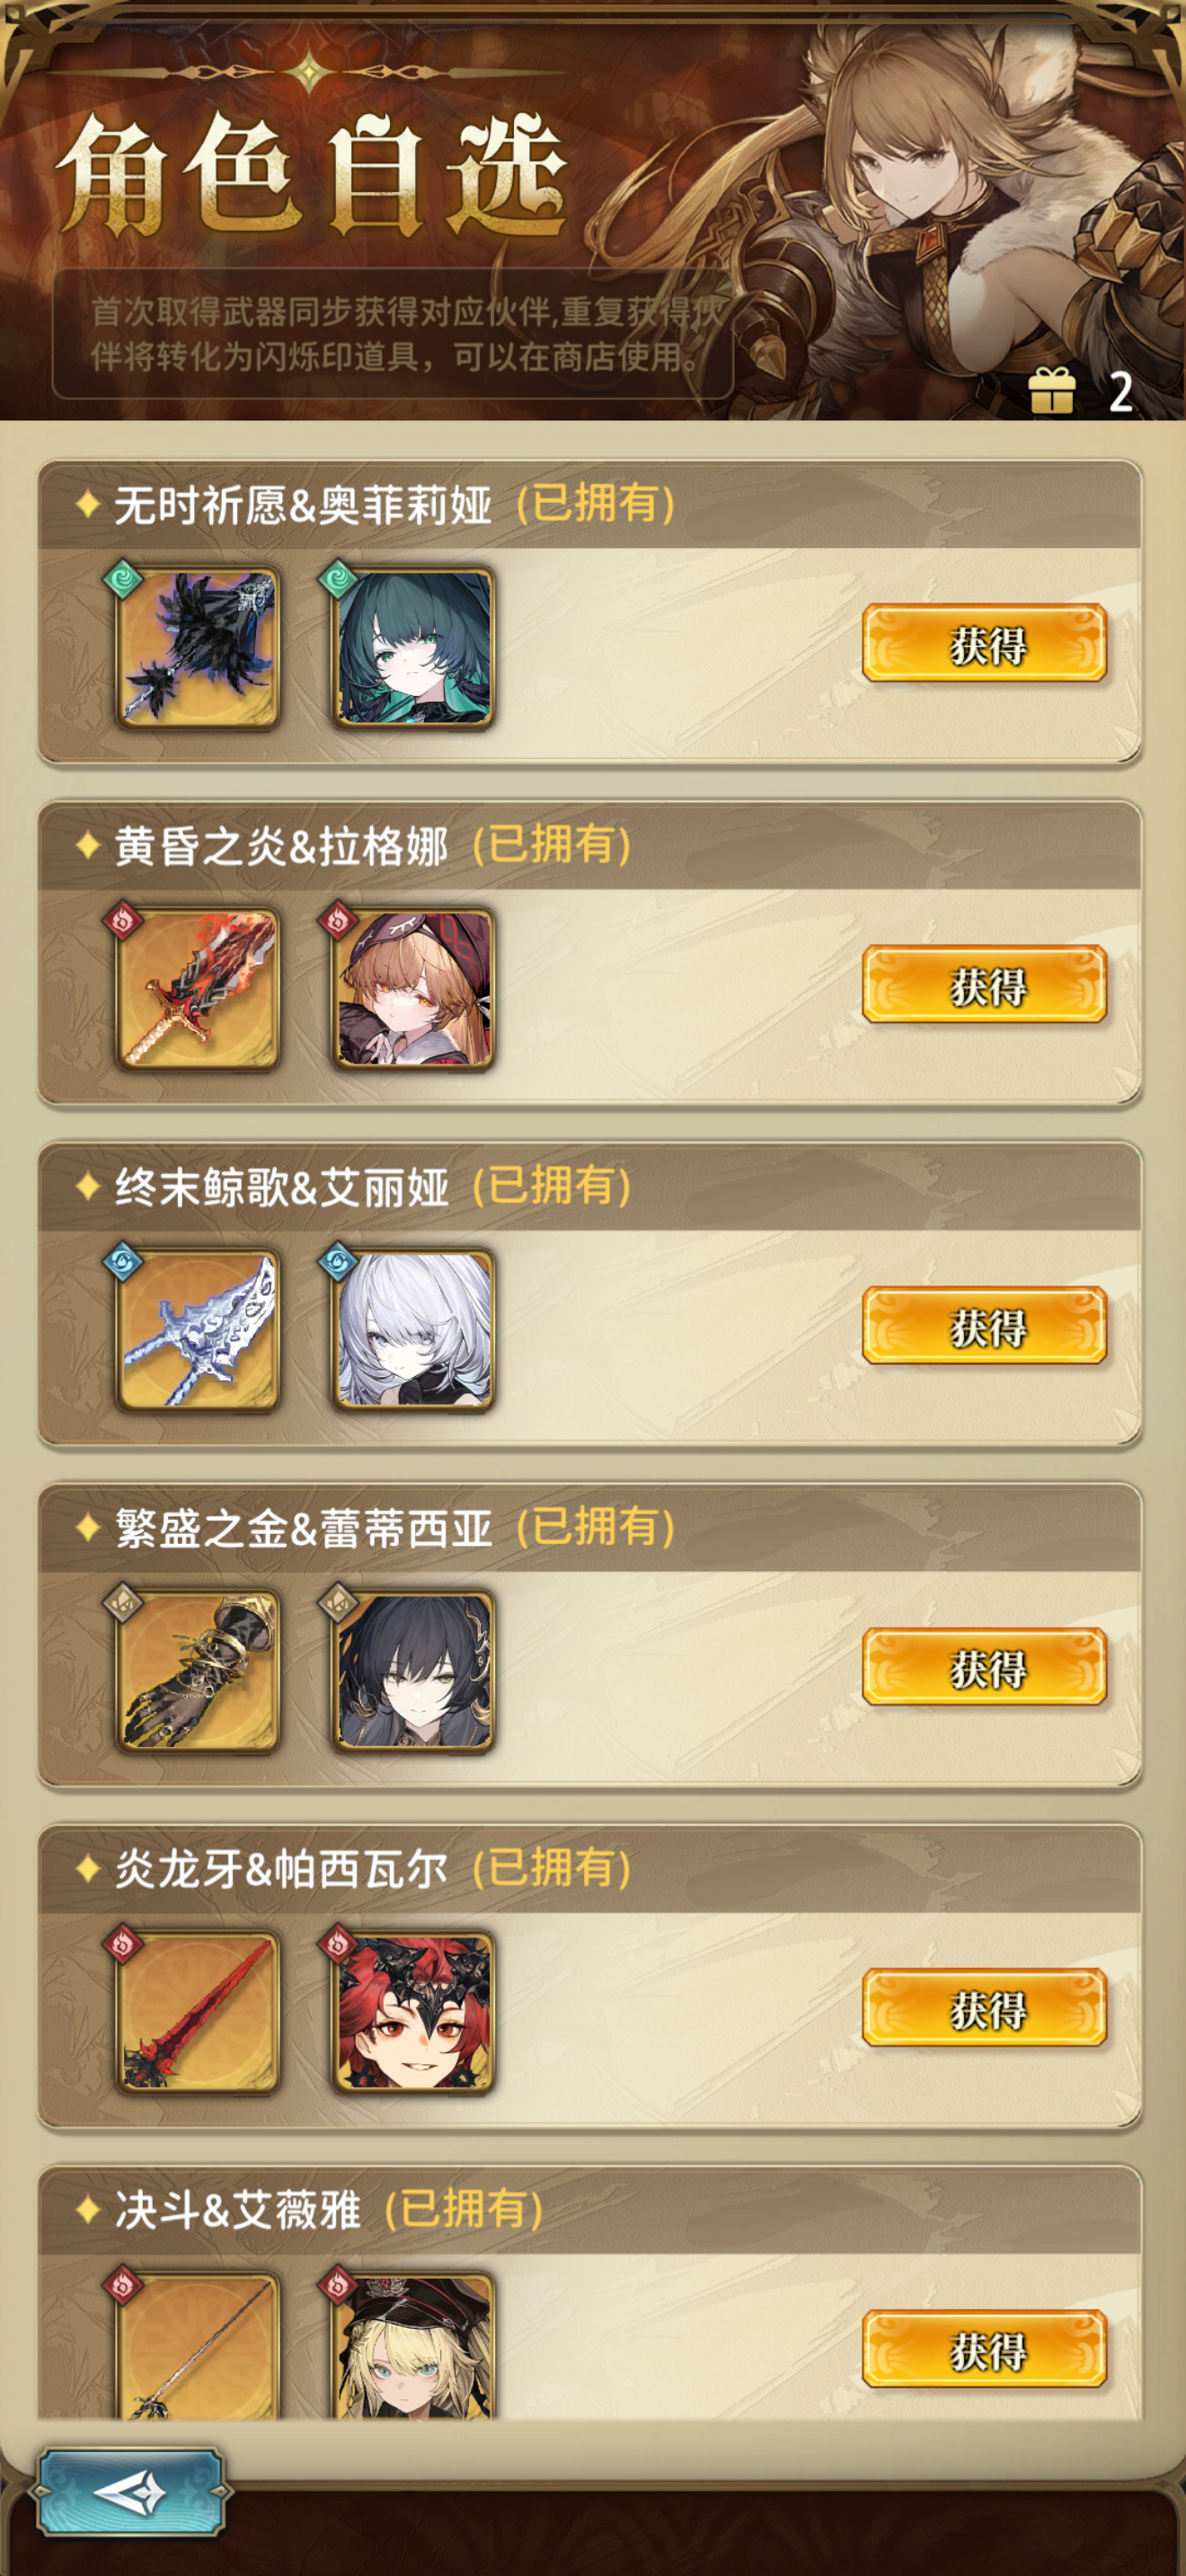Click 获得 for 炎龙牙&帕西瓦尔
This screenshot has width=1186, height=2576.
pos(985,2007)
